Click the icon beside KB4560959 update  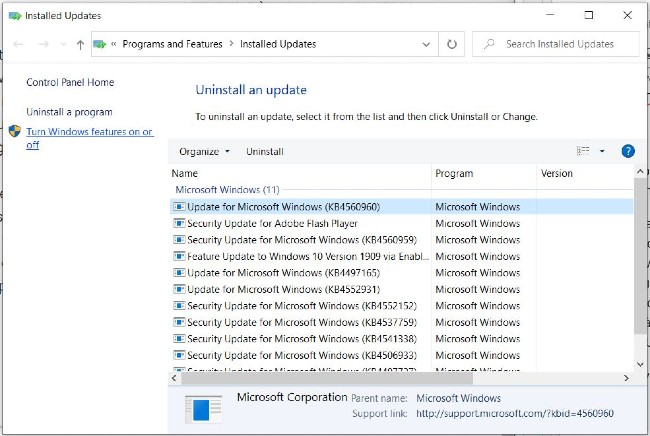pos(179,240)
